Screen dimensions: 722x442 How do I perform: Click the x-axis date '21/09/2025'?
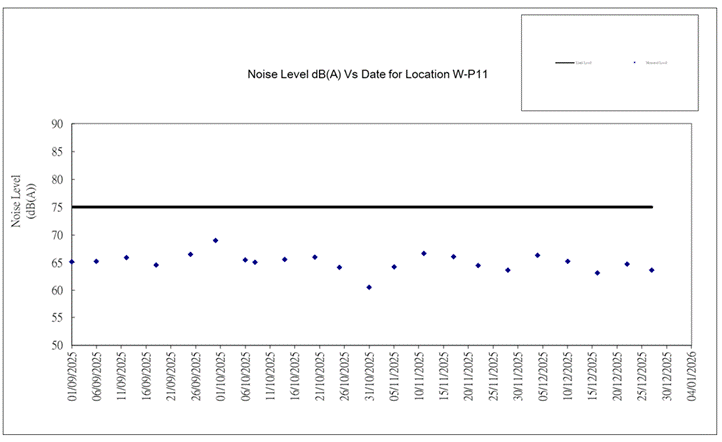click(171, 376)
